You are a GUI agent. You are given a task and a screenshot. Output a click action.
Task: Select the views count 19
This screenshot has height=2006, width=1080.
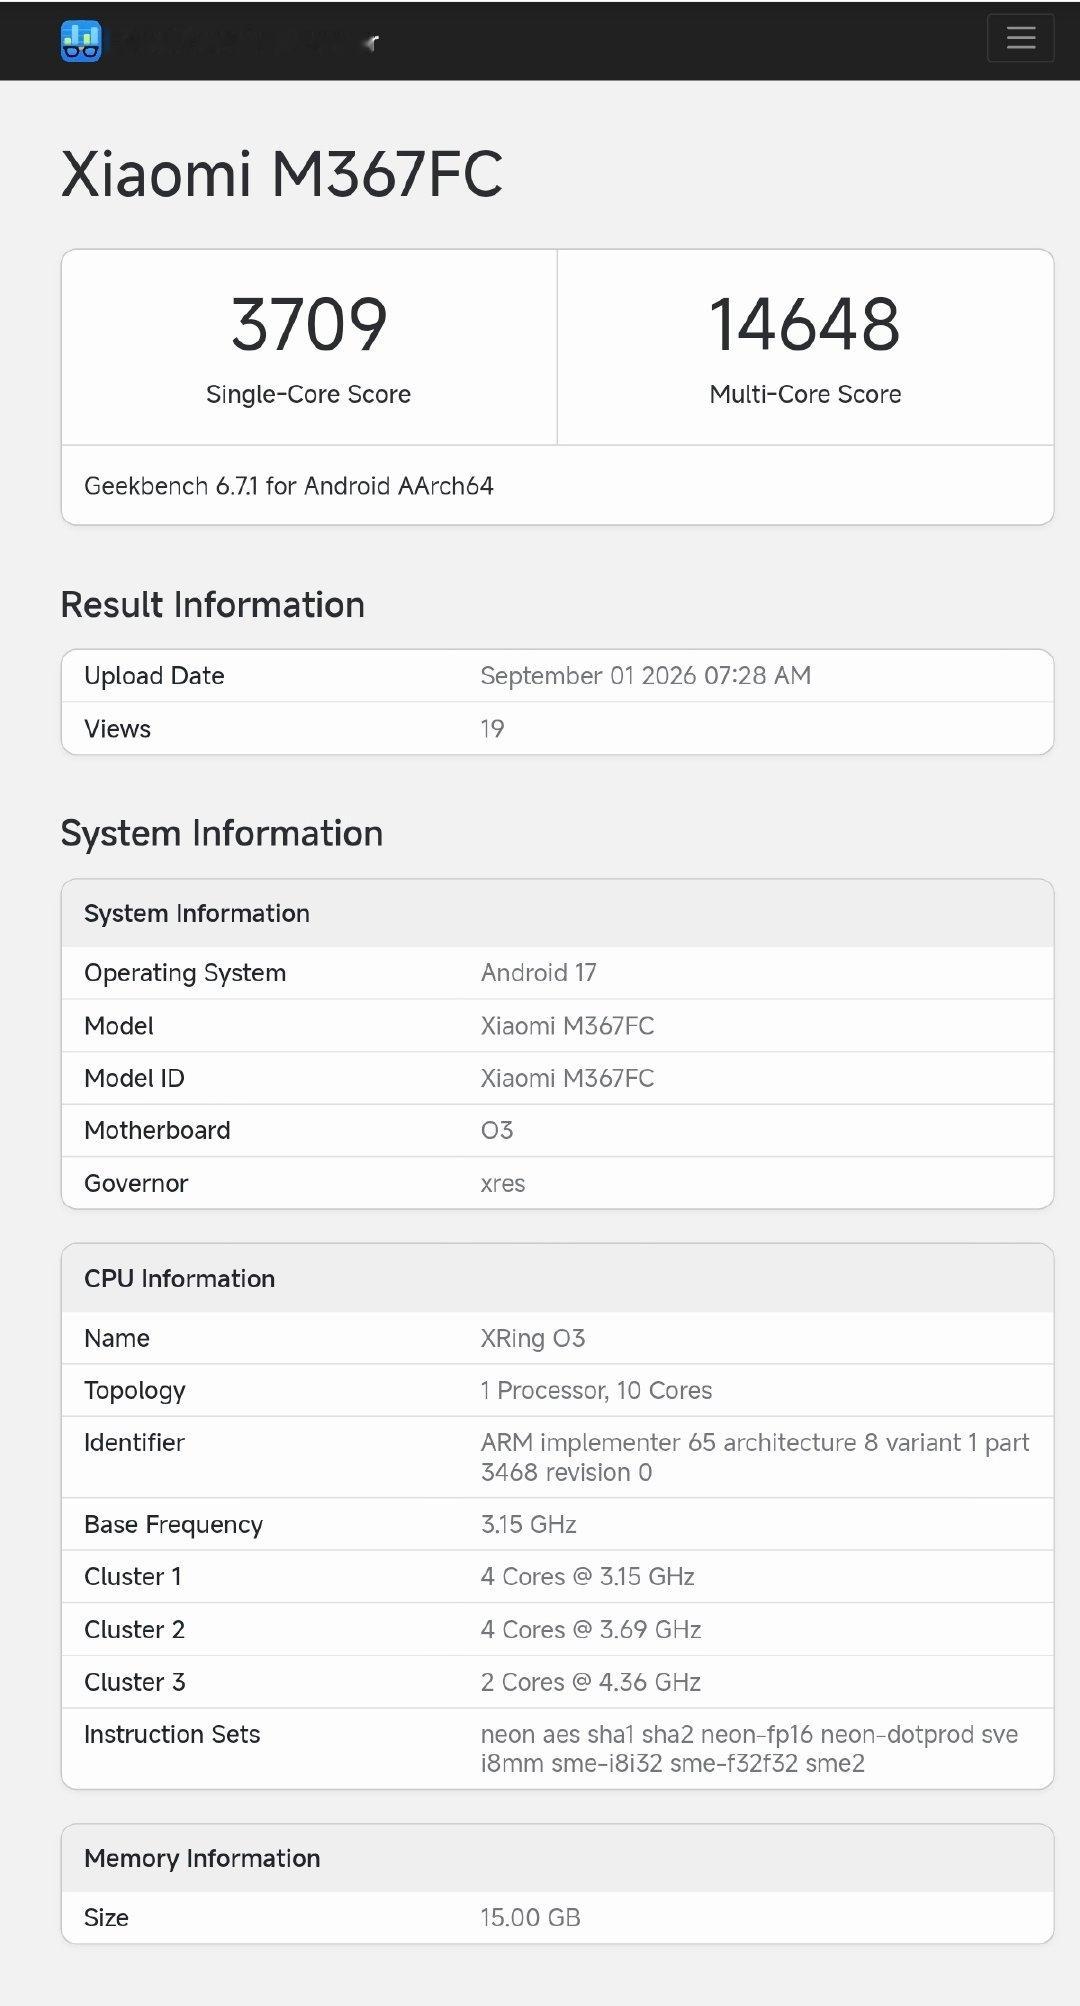click(492, 729)
